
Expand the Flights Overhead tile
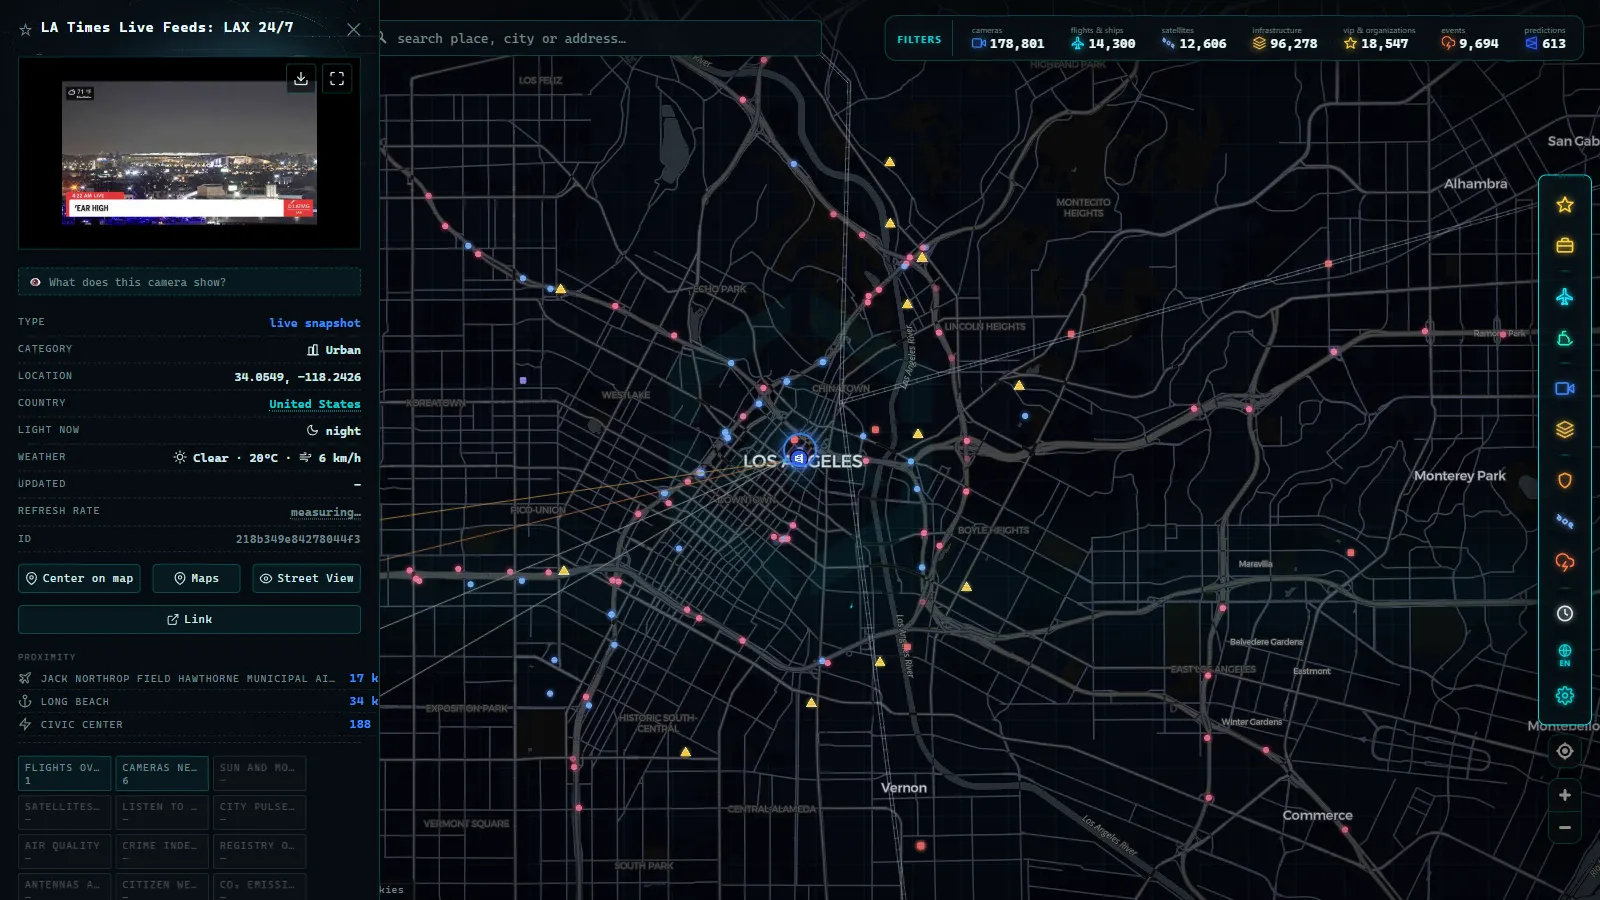click(x=64, y=774)
